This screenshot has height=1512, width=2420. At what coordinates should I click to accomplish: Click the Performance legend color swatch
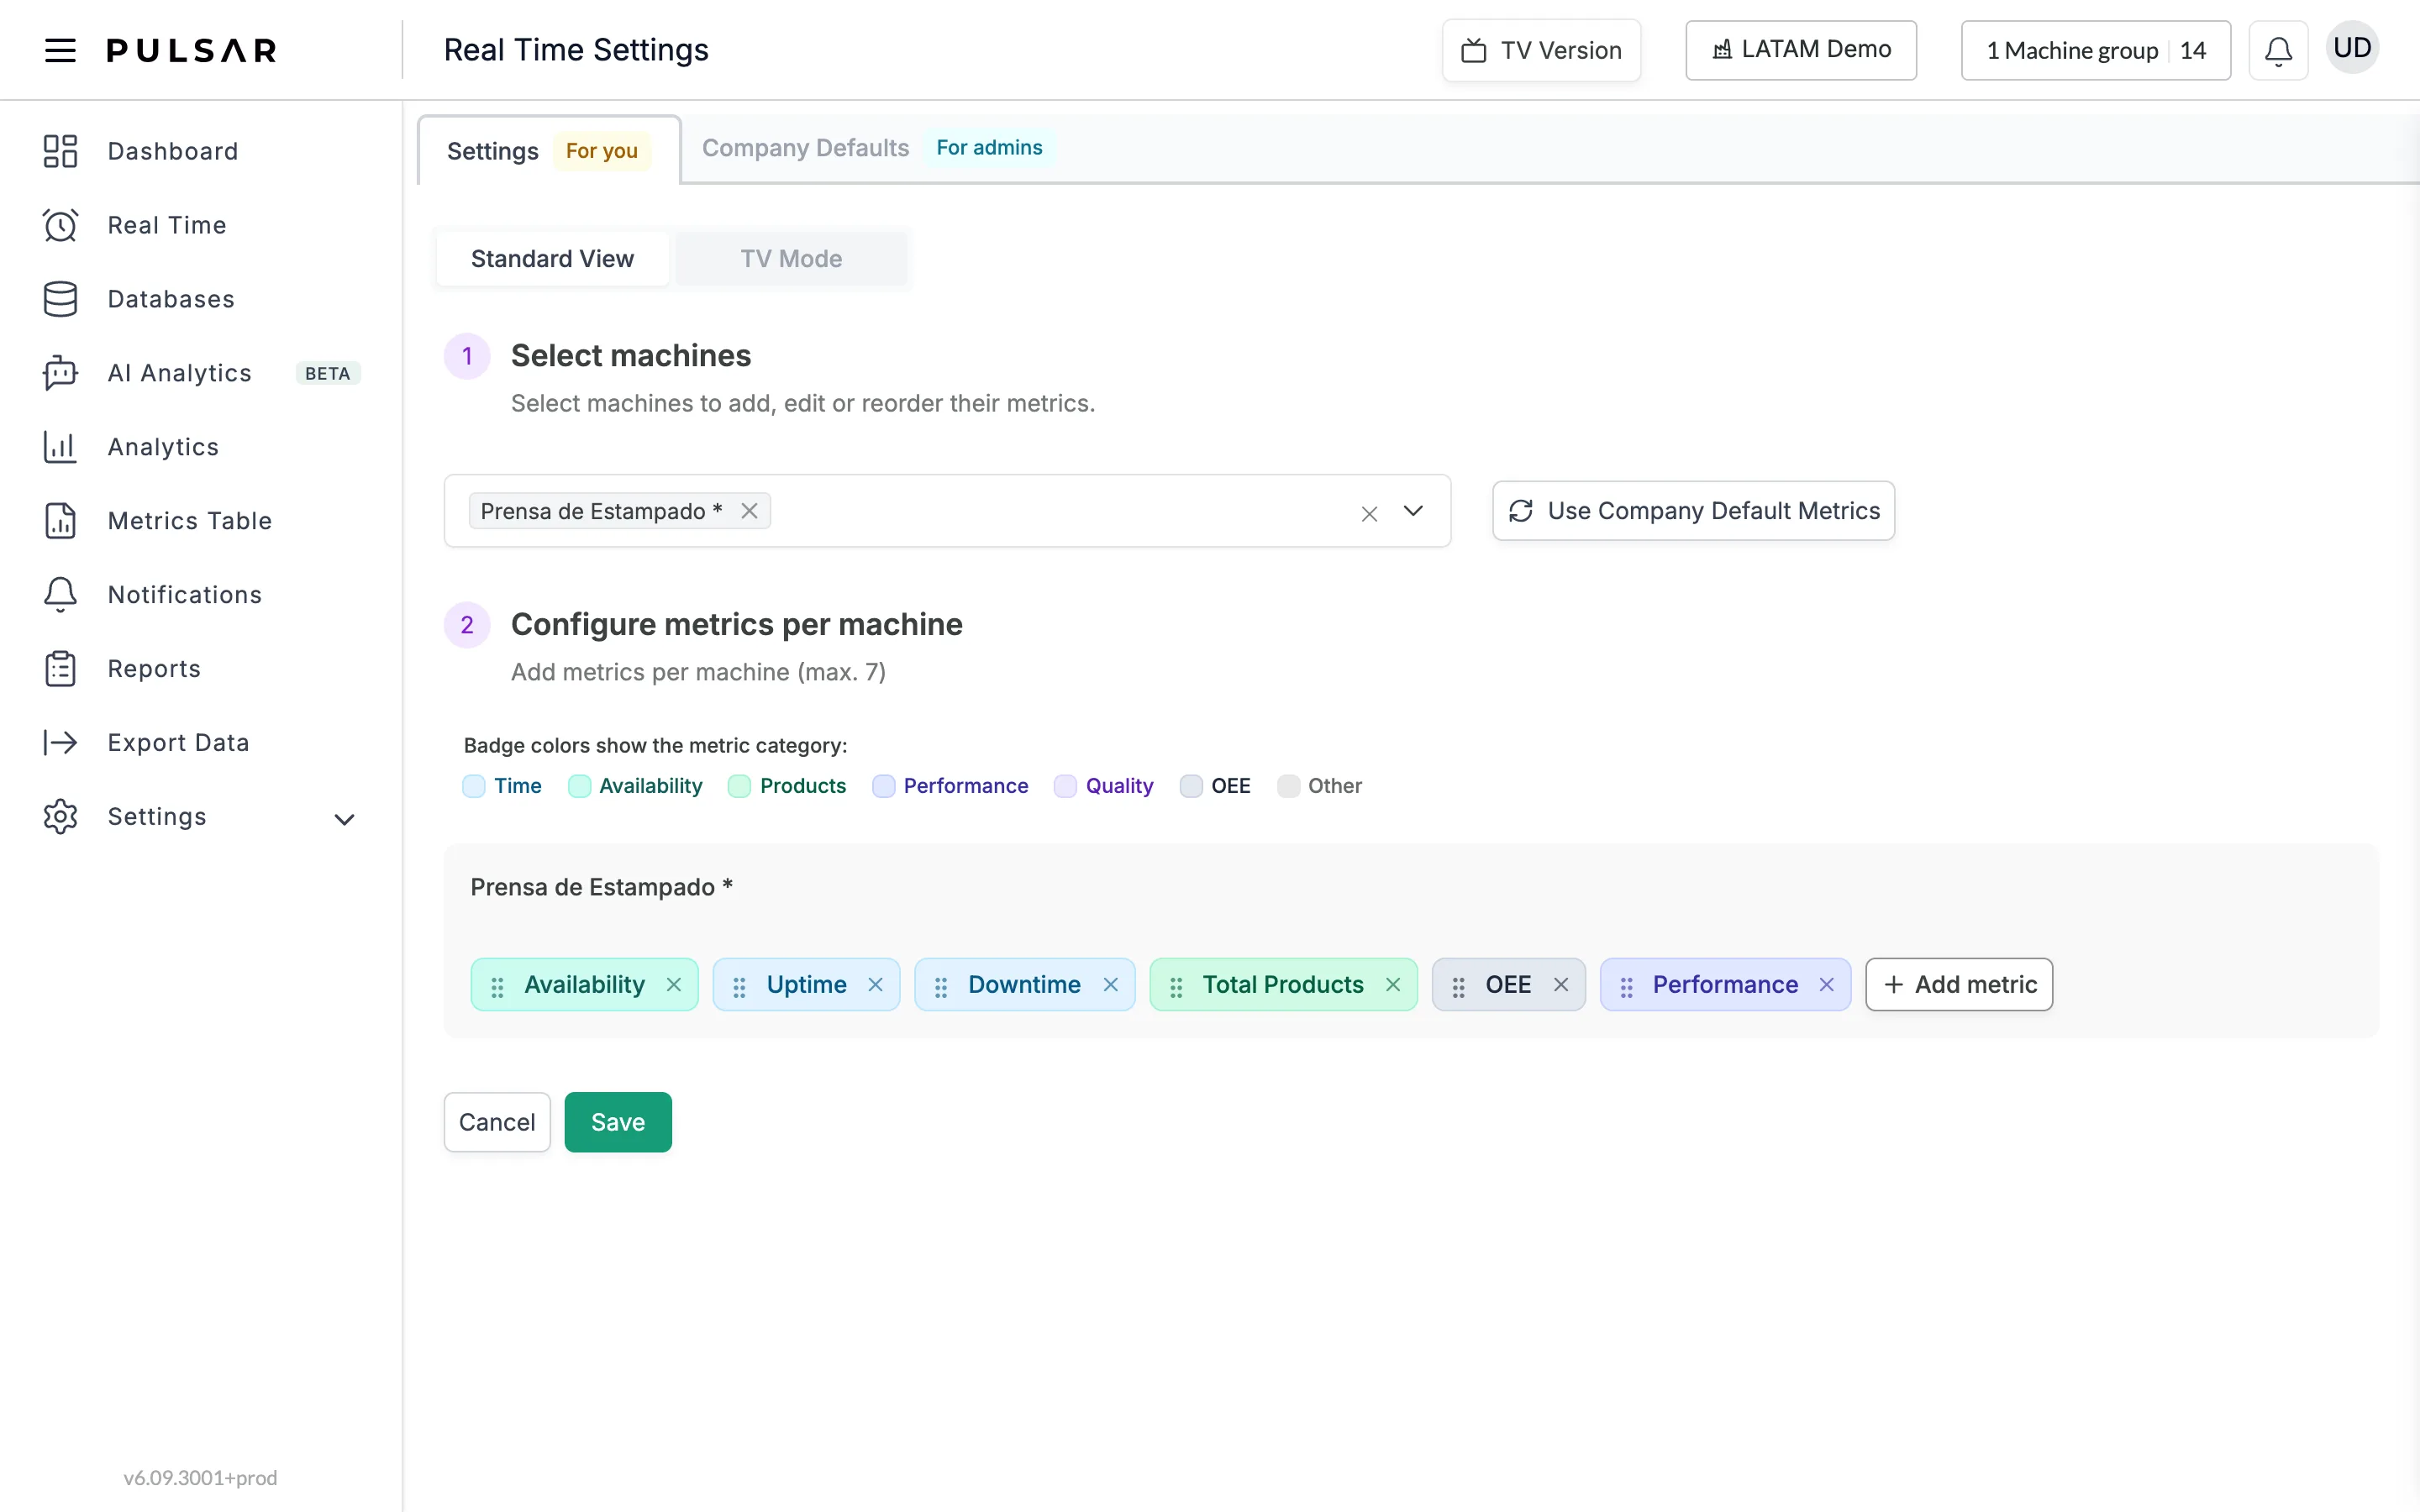(x=883, y=786)
